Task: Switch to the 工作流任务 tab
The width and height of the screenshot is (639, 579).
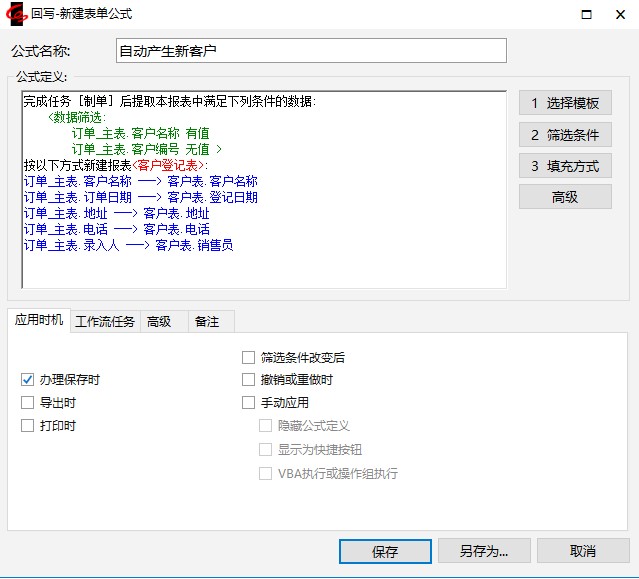Action: click(x=105, y=322)
